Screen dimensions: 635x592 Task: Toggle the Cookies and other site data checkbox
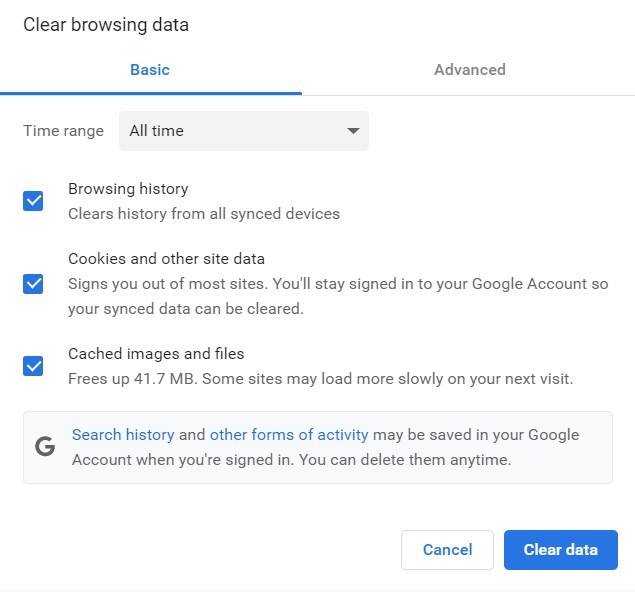coord(33,284)
